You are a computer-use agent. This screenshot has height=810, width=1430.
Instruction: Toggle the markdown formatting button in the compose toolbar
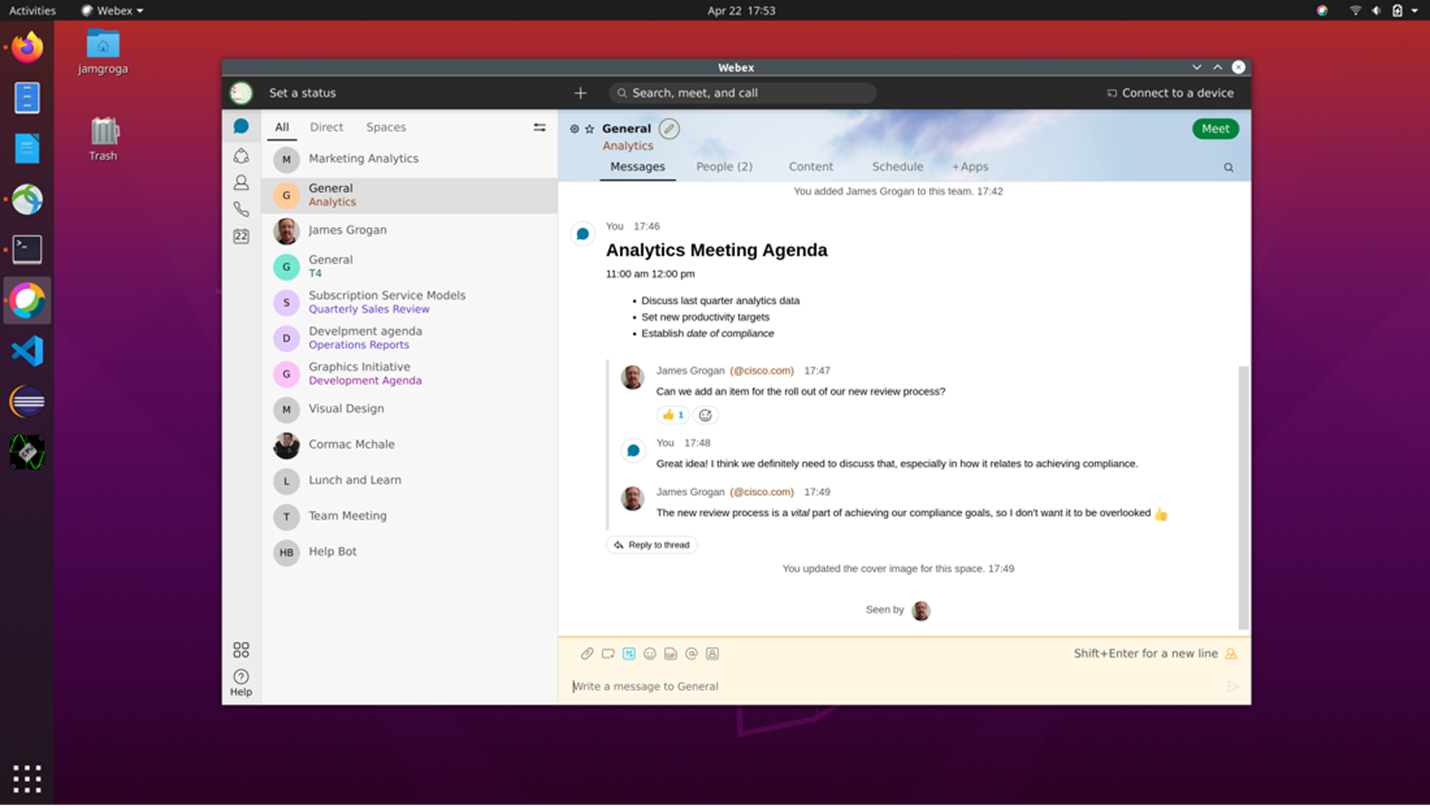tap(629, 654)
